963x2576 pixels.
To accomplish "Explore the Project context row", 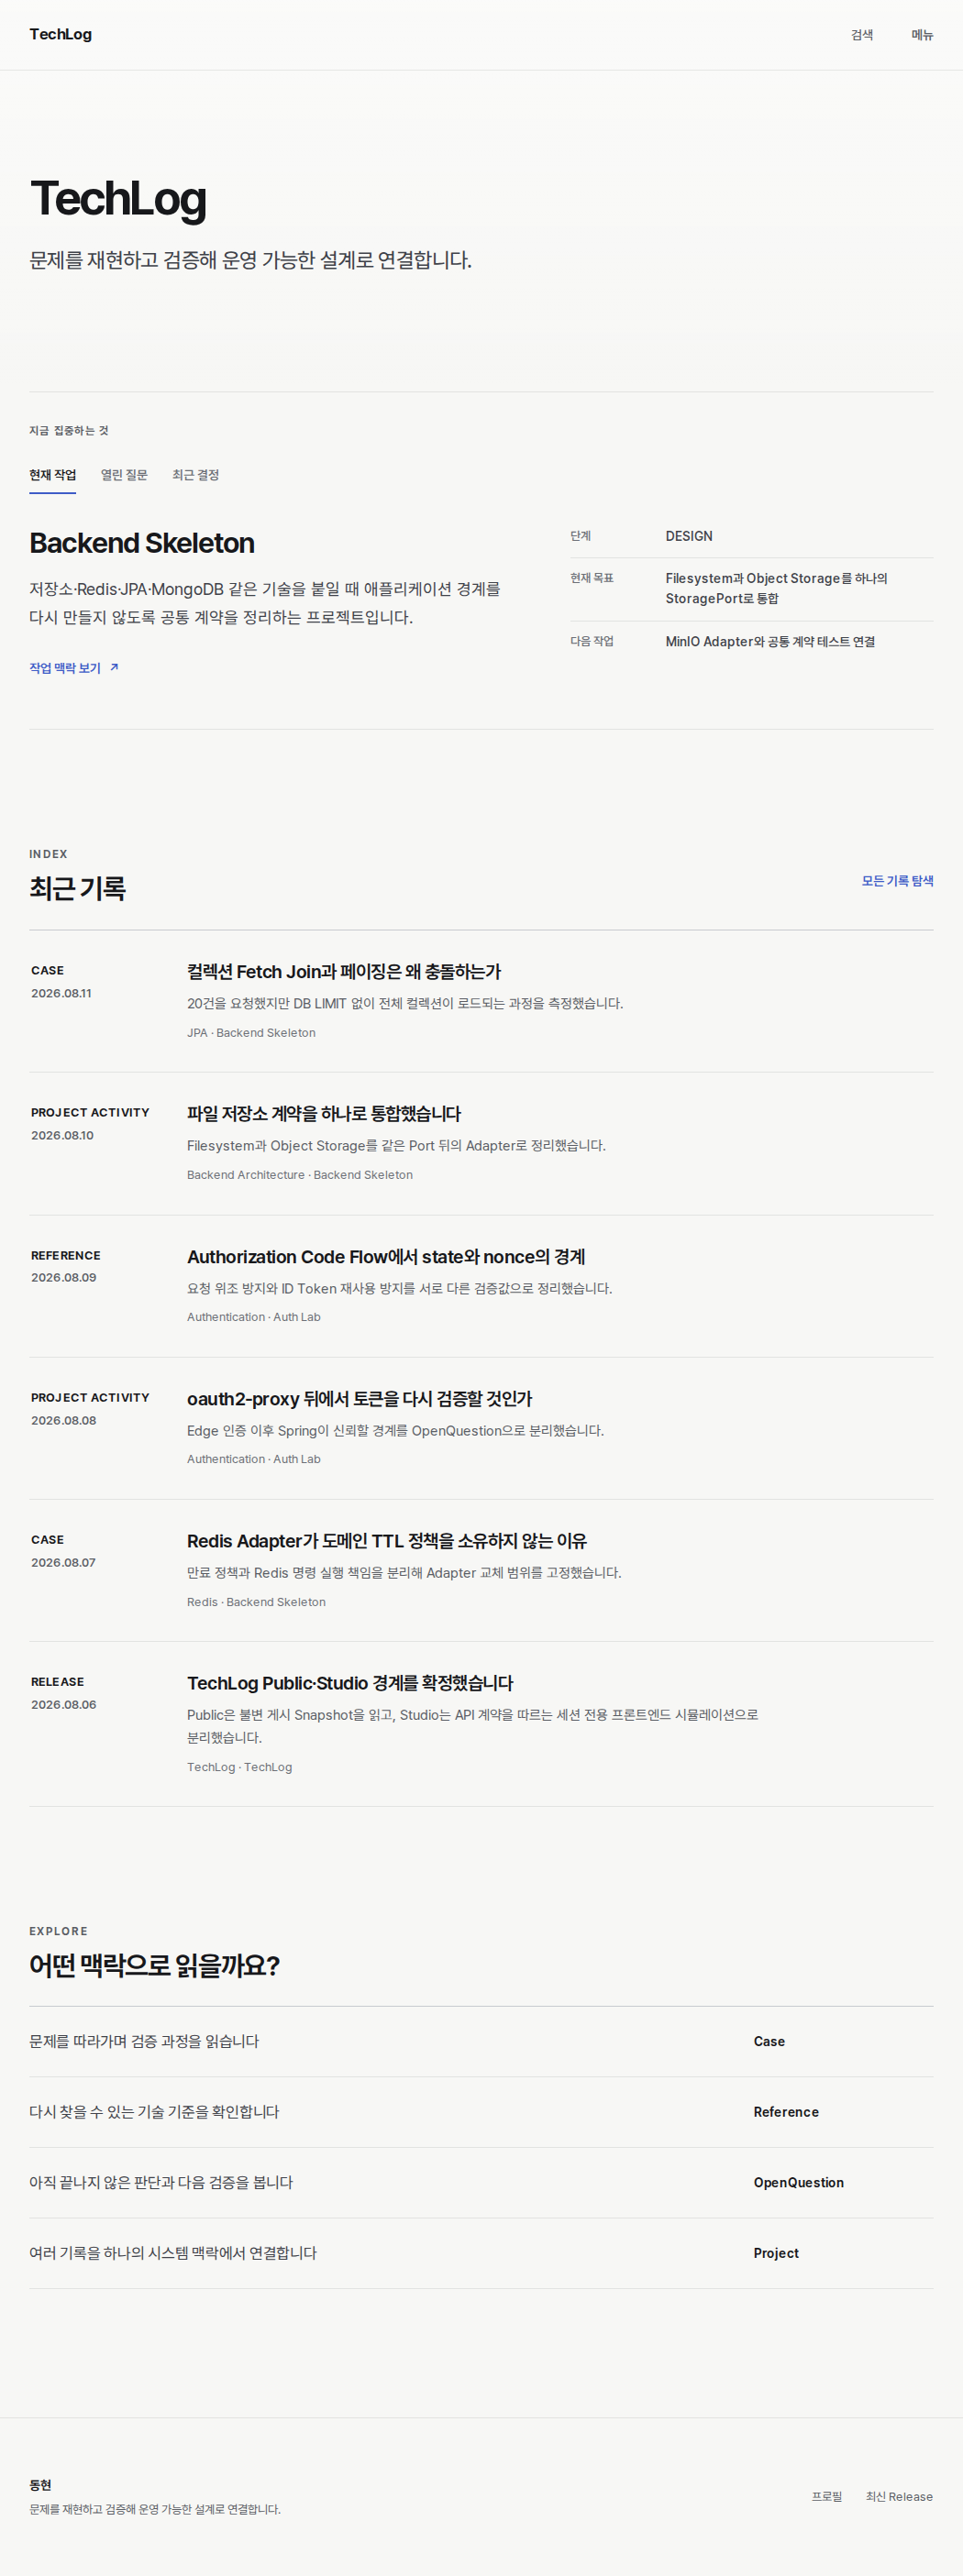I will pyautogui.click(x=481, y=2253).
